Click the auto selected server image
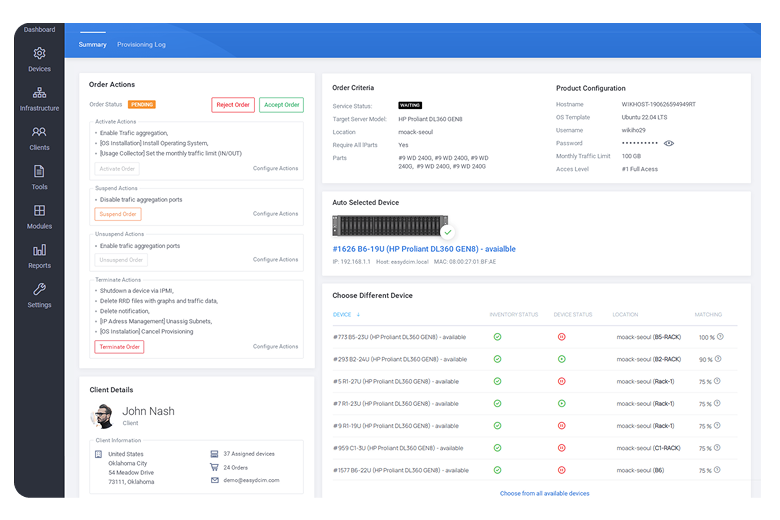Screen dimensions: 780x520 [x=390, y=226]
